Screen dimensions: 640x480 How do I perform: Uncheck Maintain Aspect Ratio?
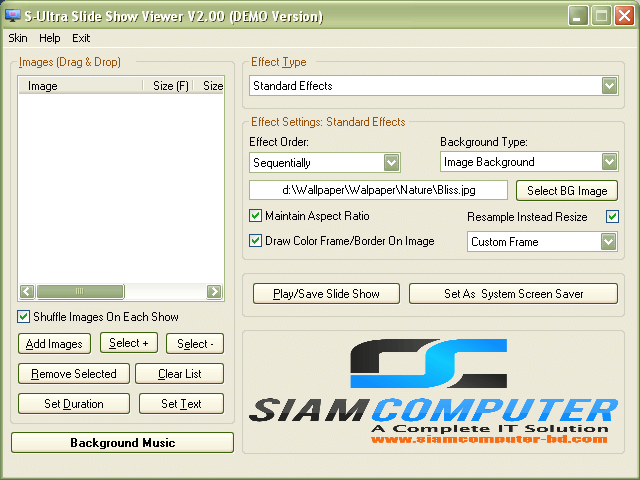pyautogui.click(x=255, y=216)
